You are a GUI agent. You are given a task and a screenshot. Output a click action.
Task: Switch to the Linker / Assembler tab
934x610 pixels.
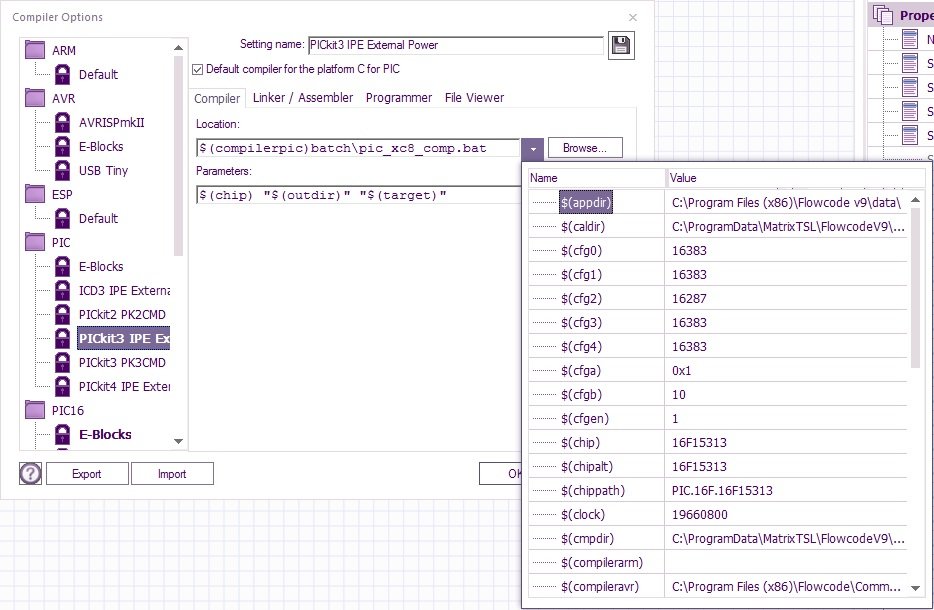click(x=302, y=98)
